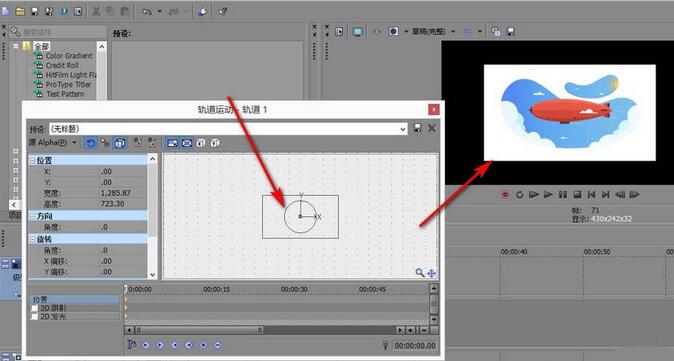This screenshot has height=361, width=674.
Task: Enable the 2D 阴影 (shadow) checkbox
Action: pos(35,308)
